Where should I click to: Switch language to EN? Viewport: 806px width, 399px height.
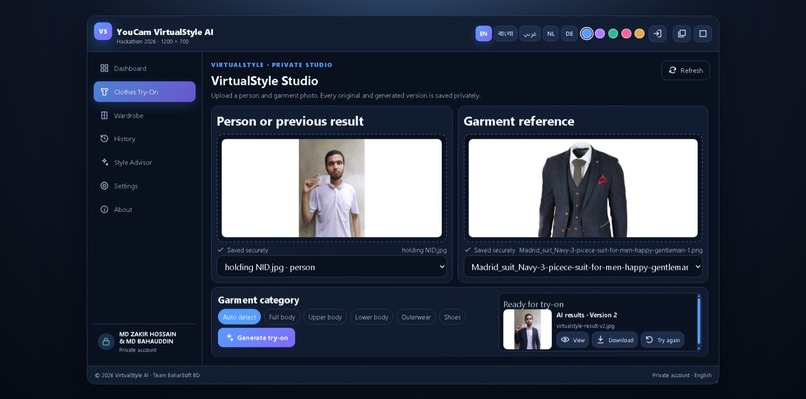tap(483, 34)
